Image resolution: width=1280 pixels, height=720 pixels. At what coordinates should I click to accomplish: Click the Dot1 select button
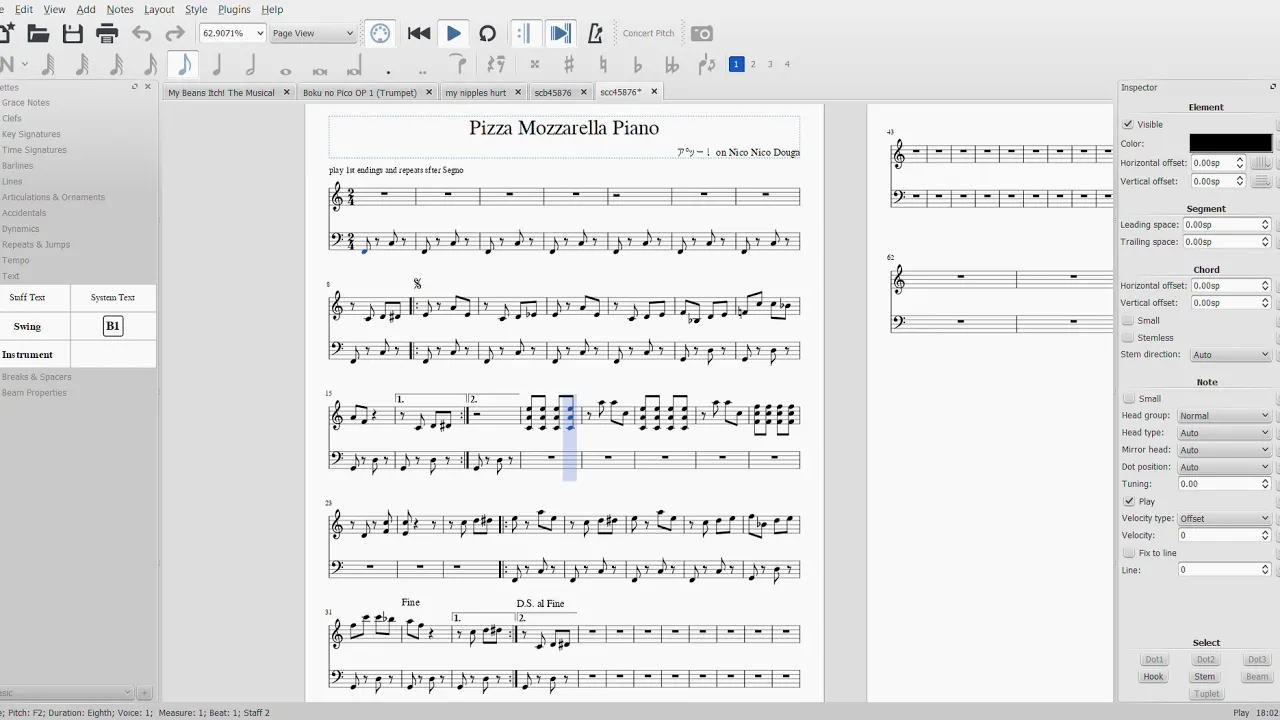tap(1155, 660)
